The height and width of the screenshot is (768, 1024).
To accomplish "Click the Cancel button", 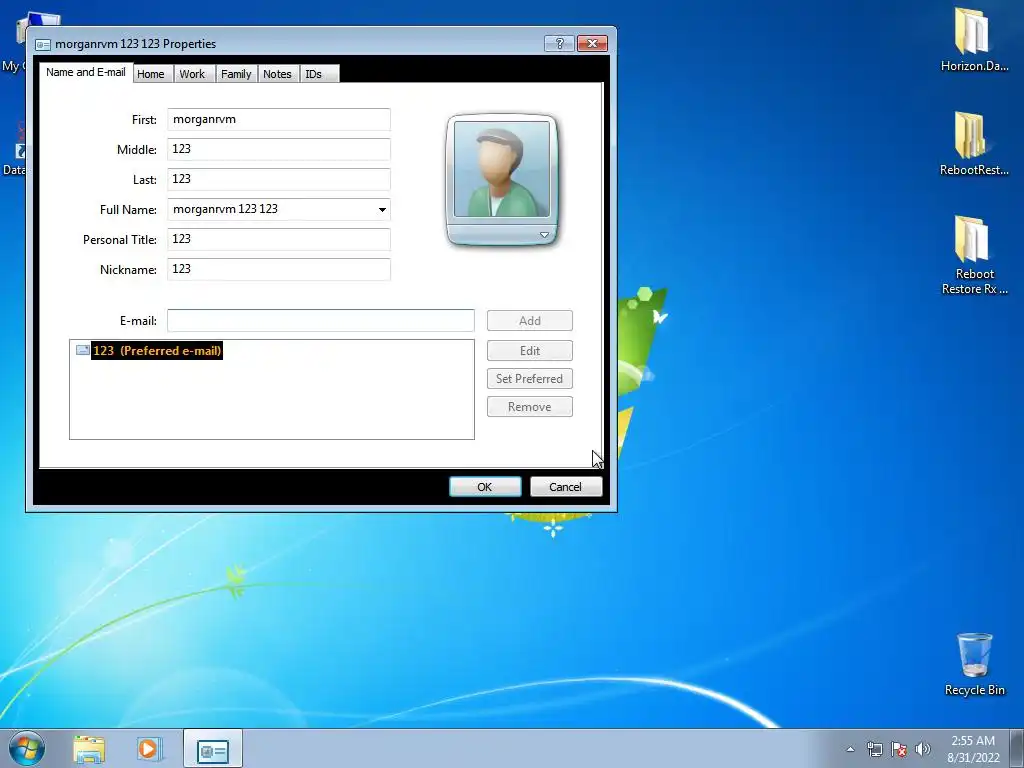I will click(566, 487).
